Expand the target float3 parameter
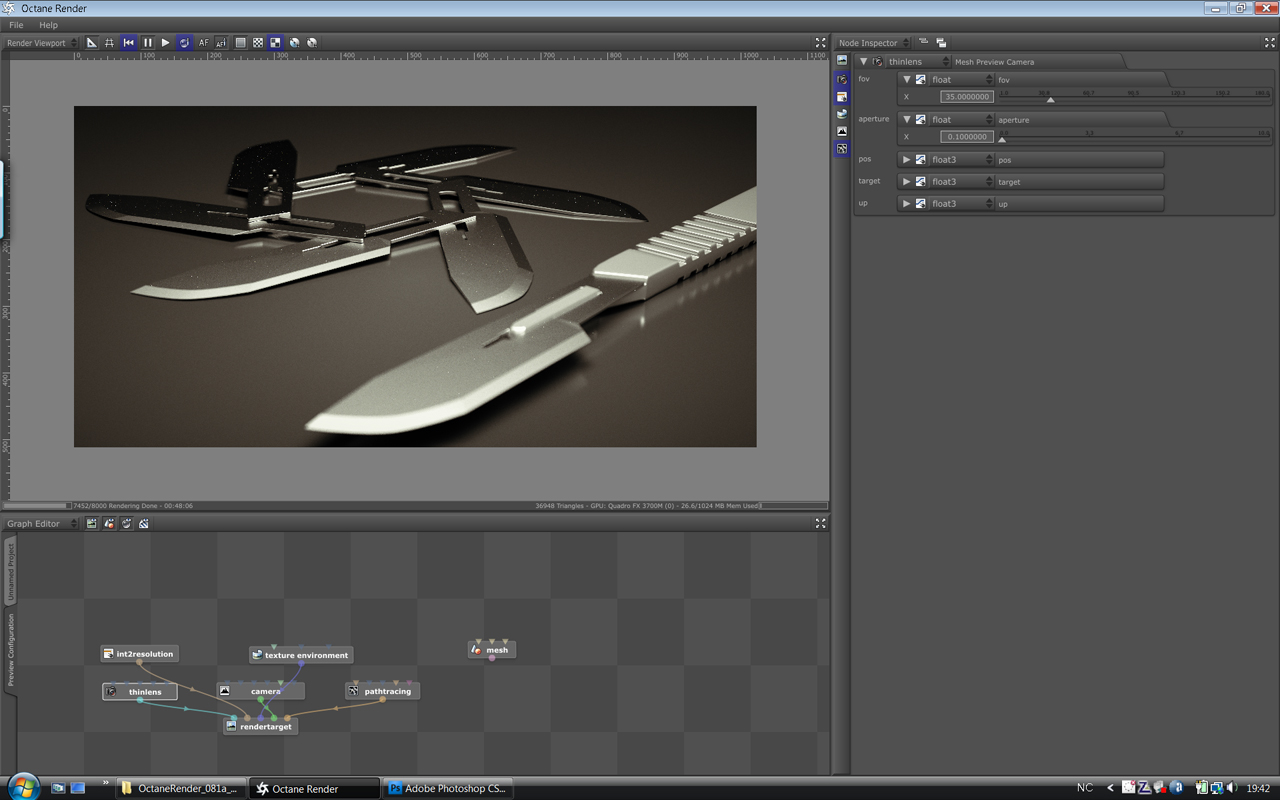 pyautogui.click(x=907, y=182)
